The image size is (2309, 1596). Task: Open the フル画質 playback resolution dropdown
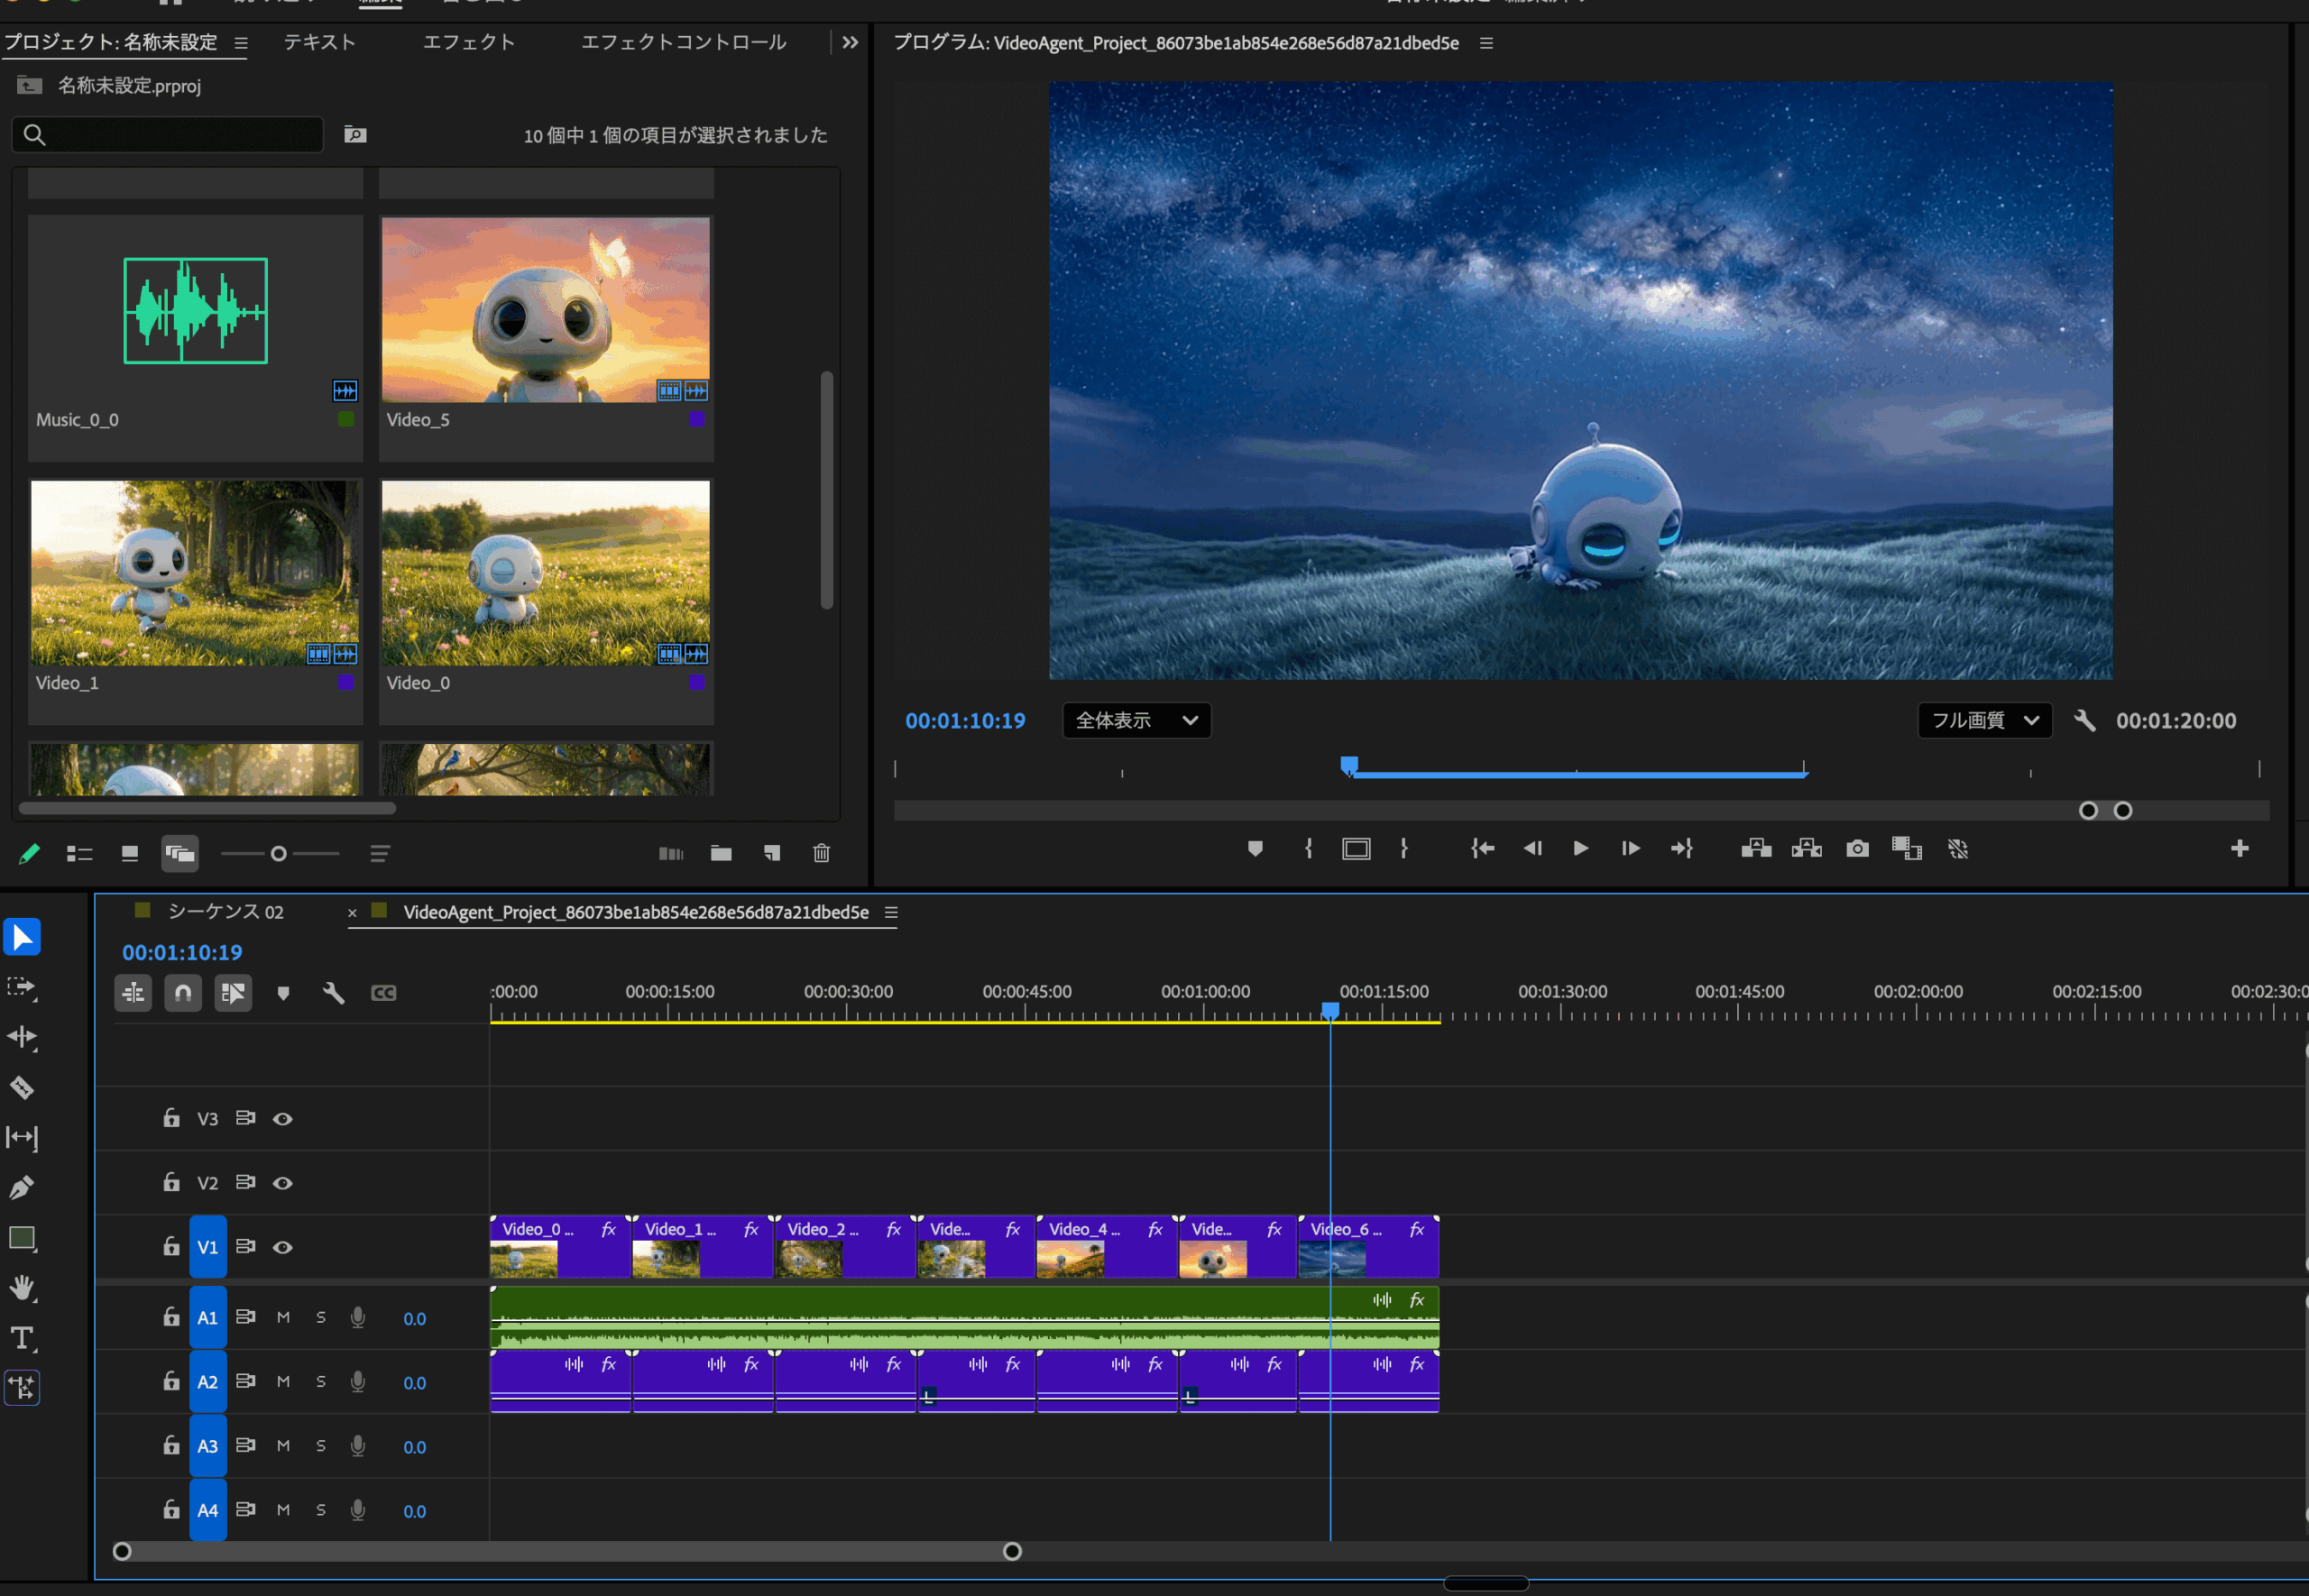[1984, 720]
